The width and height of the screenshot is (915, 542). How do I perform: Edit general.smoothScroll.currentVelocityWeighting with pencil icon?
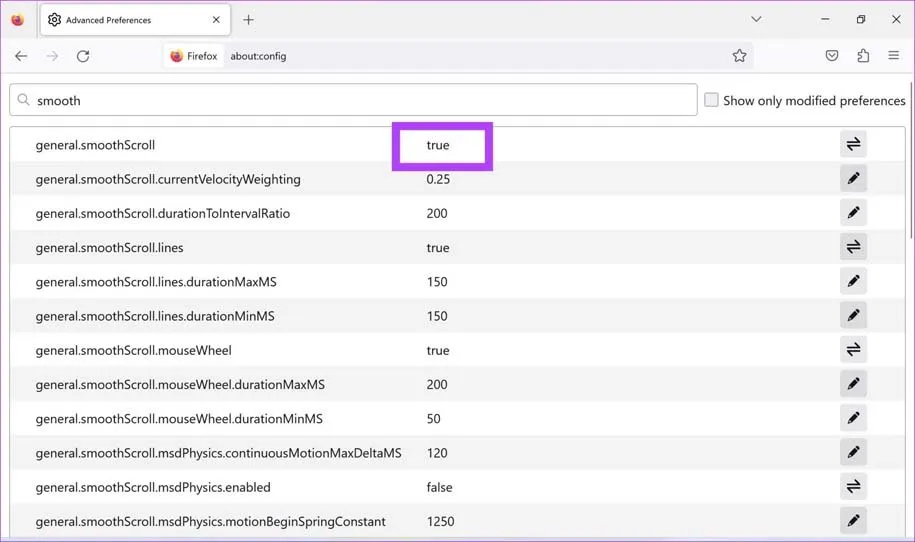pos(853,179)
